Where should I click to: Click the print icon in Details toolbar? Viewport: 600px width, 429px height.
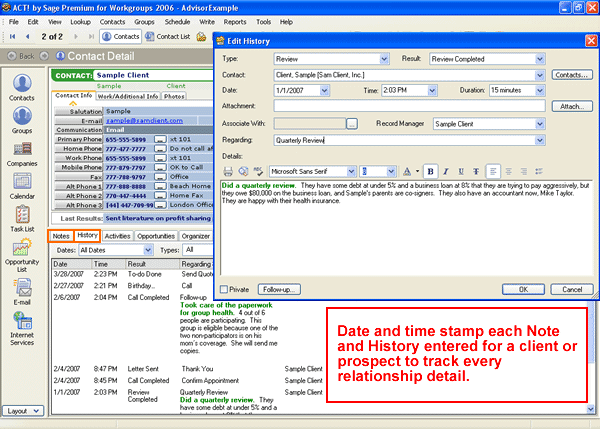click(x=228, y=171)
